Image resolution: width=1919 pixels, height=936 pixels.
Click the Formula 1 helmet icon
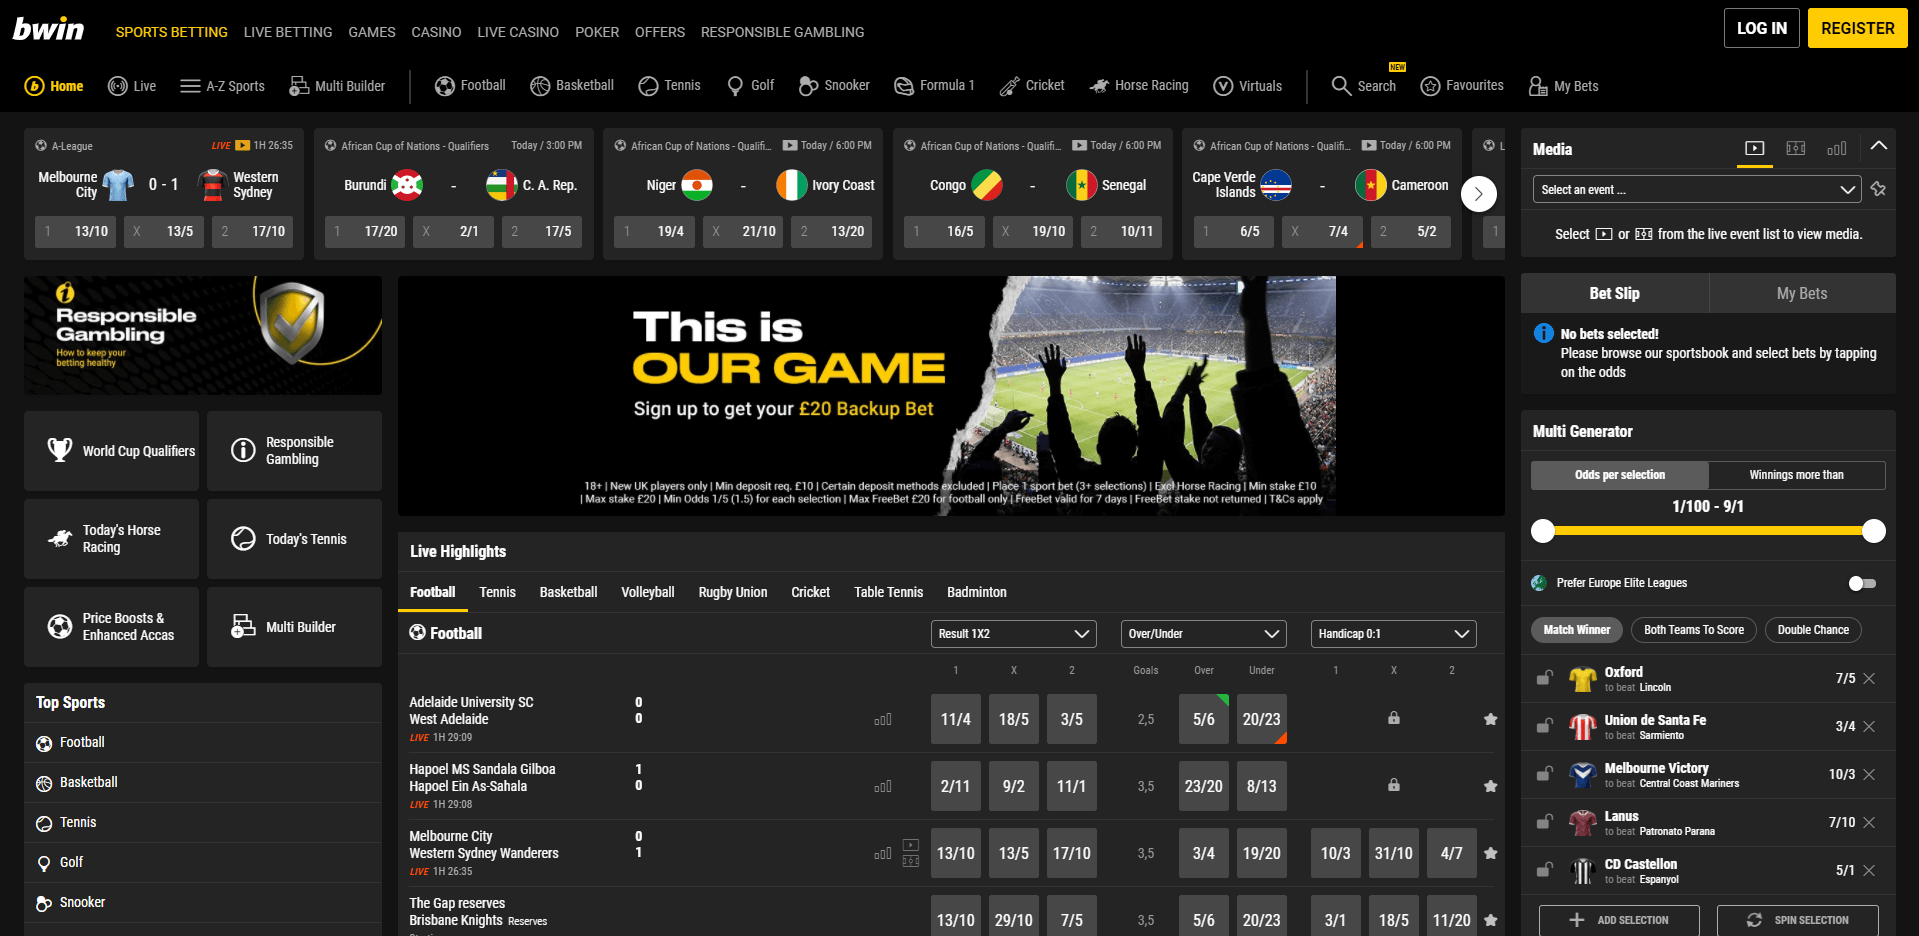[904, 86]
